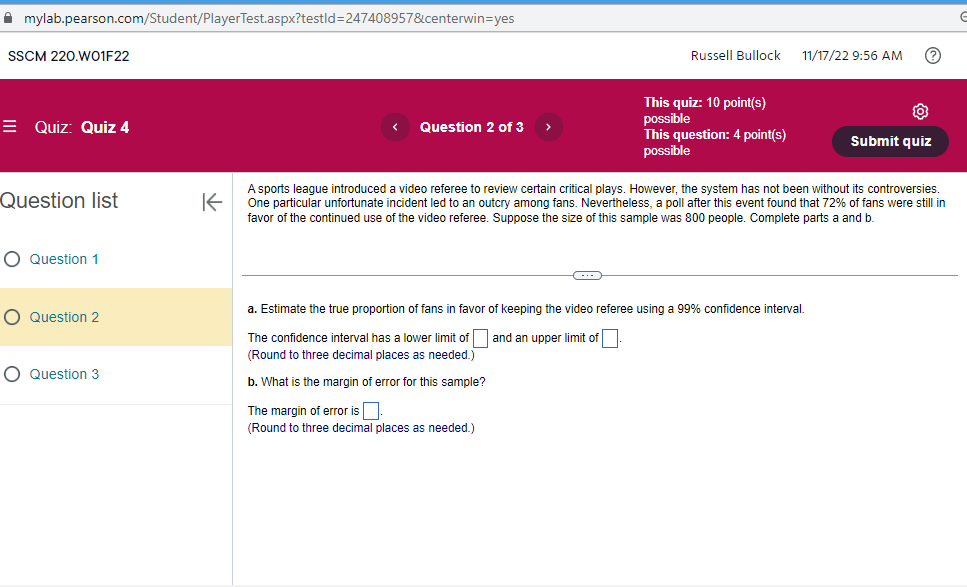Click the 'Question list' heading
Screen dimensions: 967x587
pos(59,200)
